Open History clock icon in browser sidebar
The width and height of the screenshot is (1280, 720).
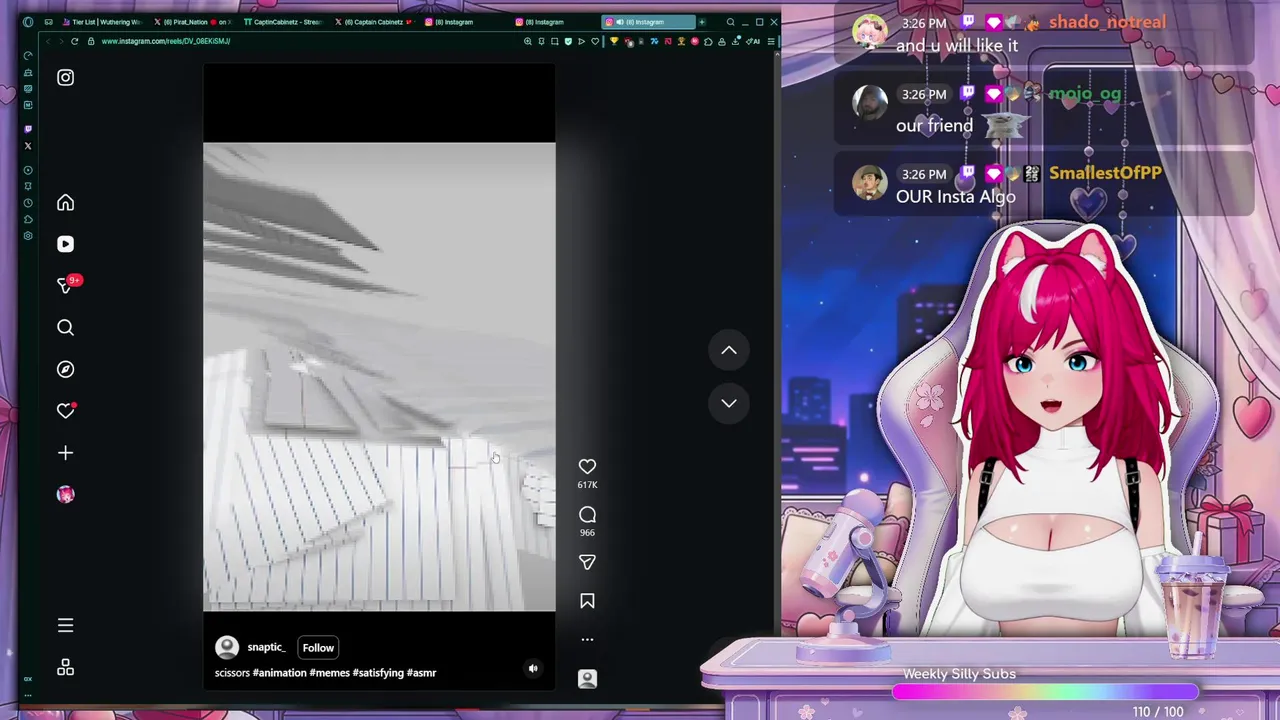point(28,203)
